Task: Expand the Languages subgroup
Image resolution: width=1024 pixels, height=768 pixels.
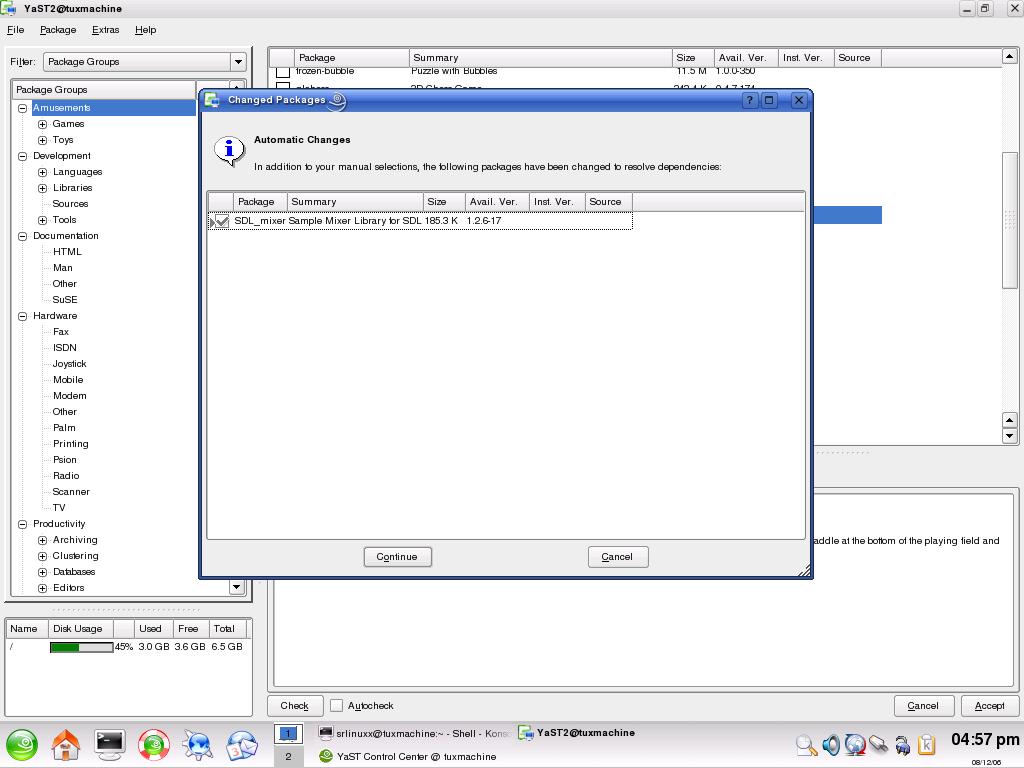Action: 42,172
